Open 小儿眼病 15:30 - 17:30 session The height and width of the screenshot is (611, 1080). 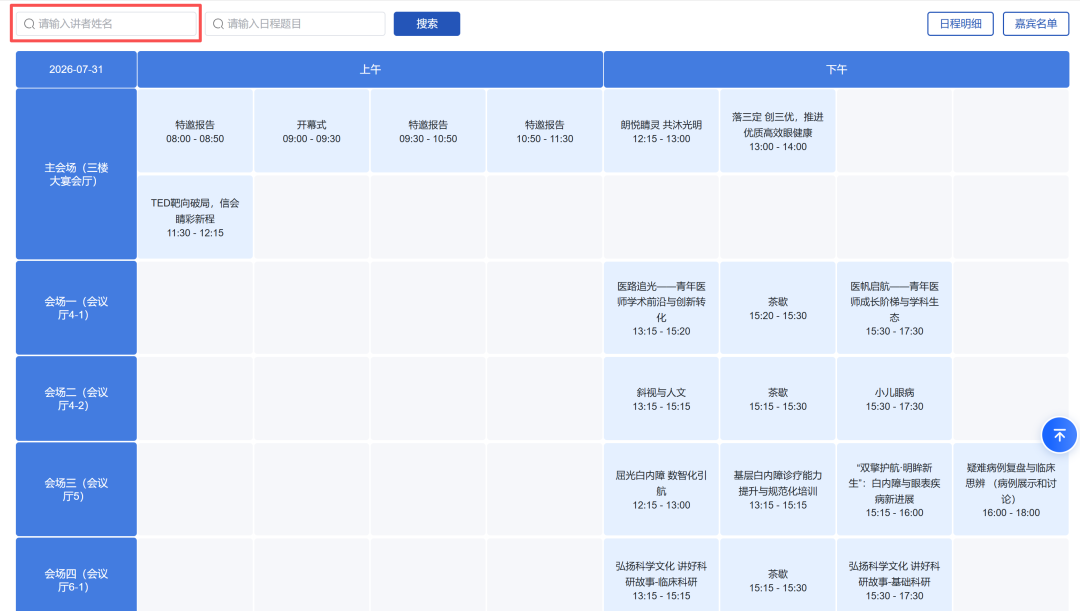pos(894,398)
